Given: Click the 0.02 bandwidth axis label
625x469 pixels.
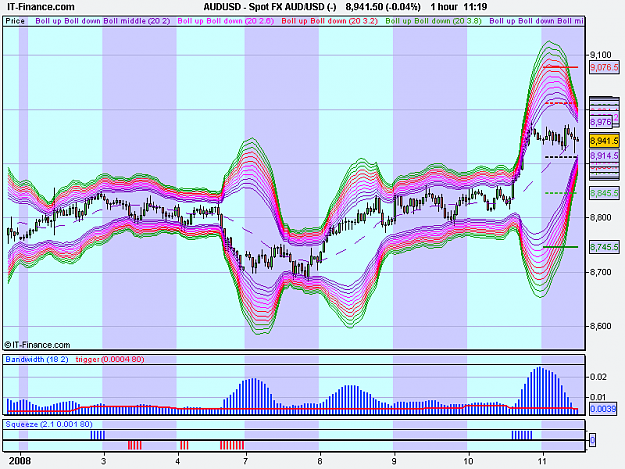Looking at the screenshot, I should [x=598, y=377].
